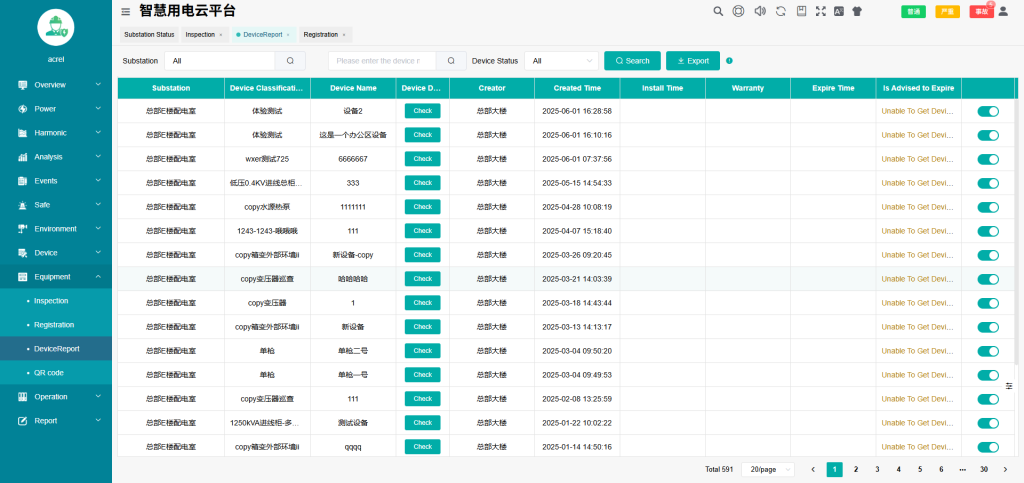Click the refresh arrows icon
This screenshot has width=1024, height=483.
pyautogui.click(x=780, y=11)
